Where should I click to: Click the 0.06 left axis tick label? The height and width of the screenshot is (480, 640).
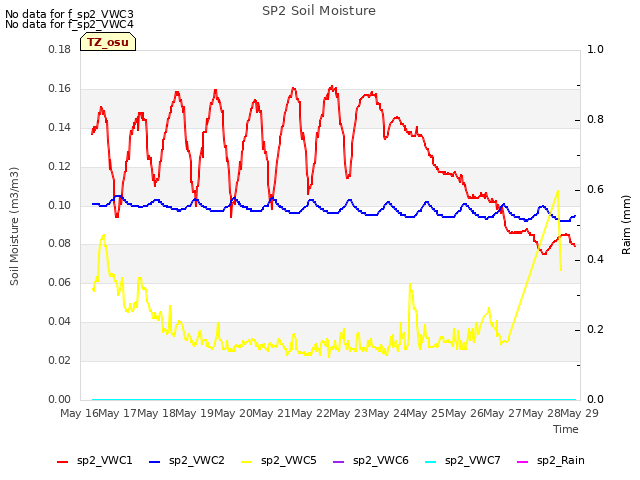coord(60,282)
